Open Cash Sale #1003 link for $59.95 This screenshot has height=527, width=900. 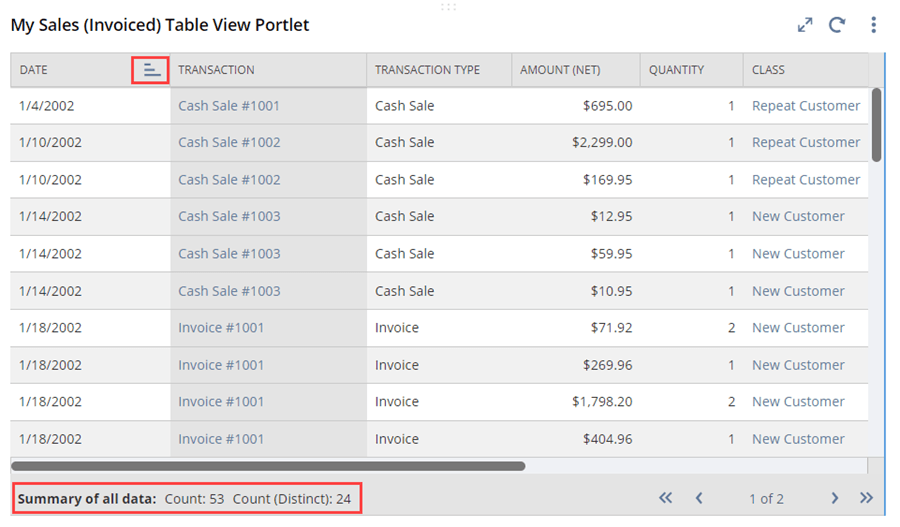pyautogui.click(x=229, y=254)
